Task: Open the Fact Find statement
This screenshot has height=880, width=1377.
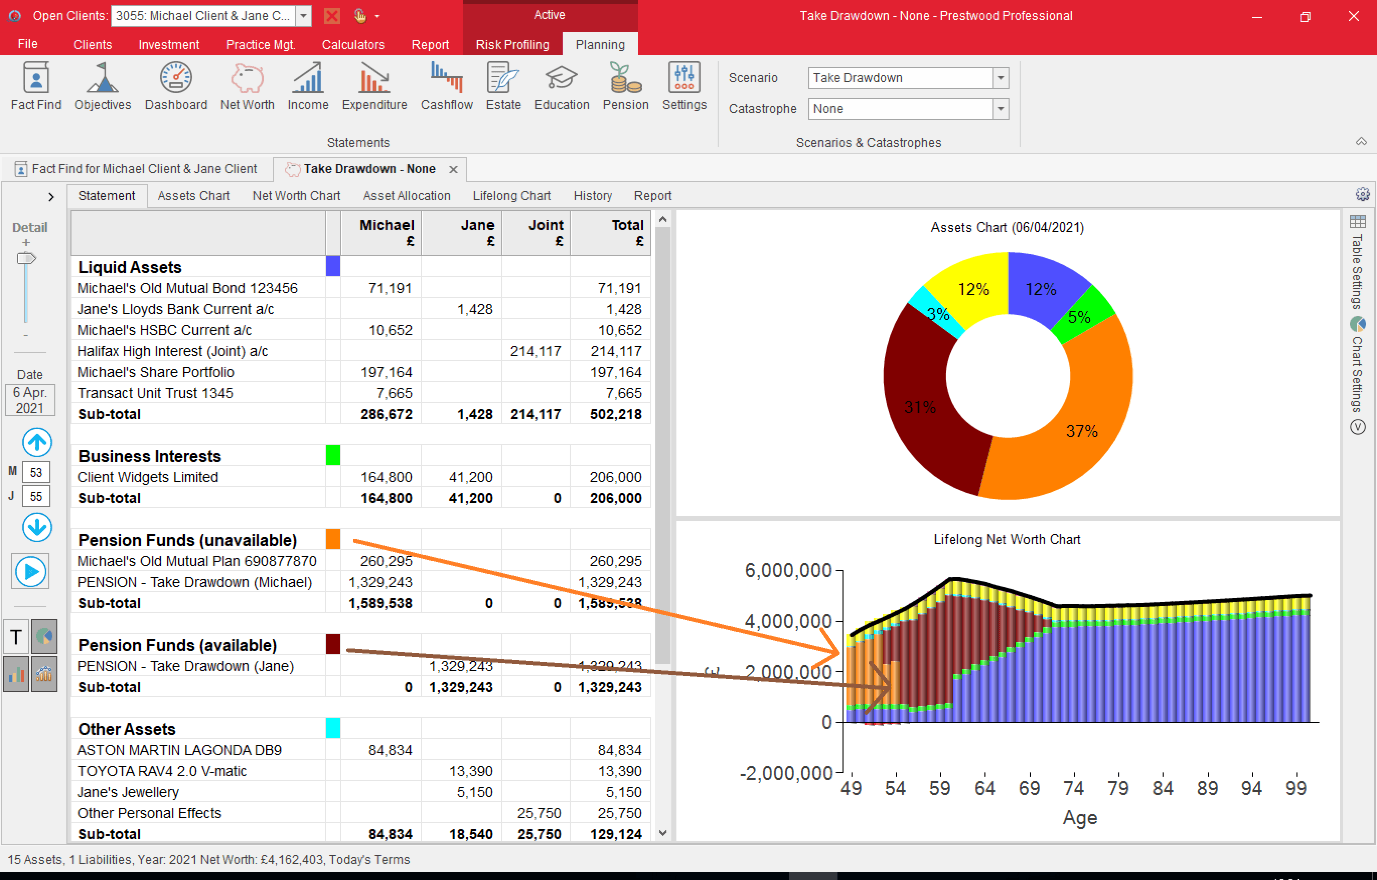Action: tap(36, 86)
